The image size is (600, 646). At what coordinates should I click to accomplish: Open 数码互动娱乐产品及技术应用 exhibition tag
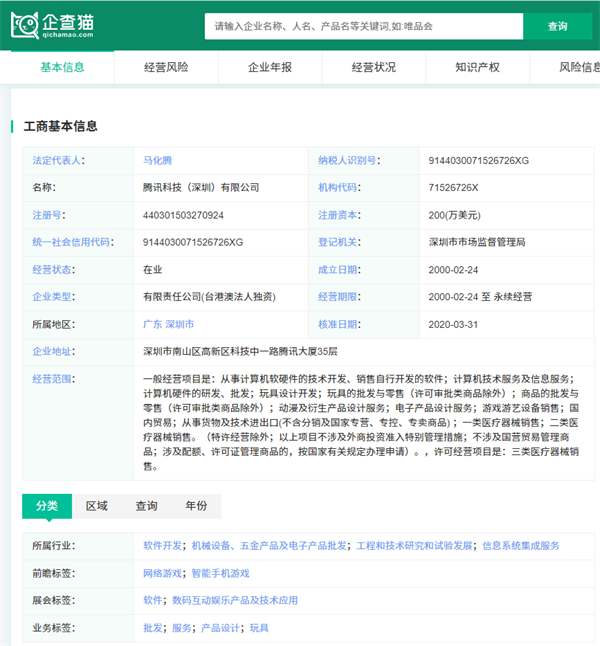(235, 600)
